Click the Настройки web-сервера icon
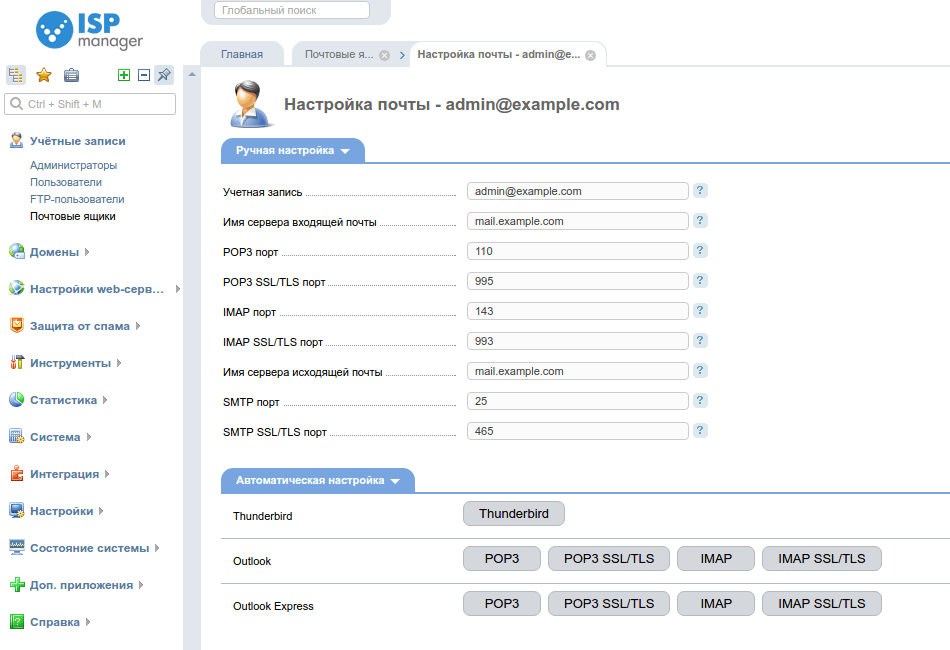The height and width of the screenshot is (650, 950). 16,288
